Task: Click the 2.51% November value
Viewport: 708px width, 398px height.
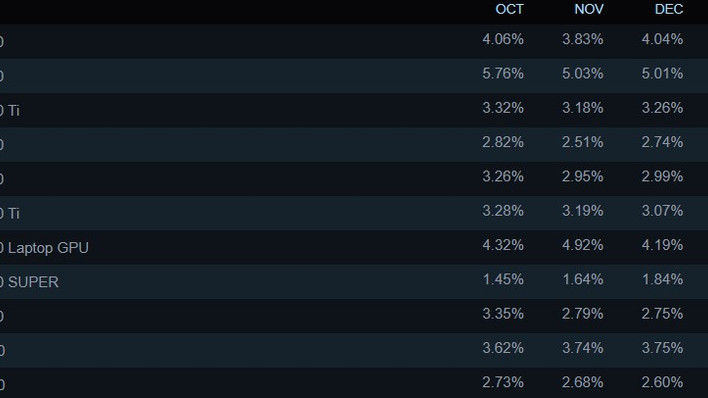Action: point(582,142)
